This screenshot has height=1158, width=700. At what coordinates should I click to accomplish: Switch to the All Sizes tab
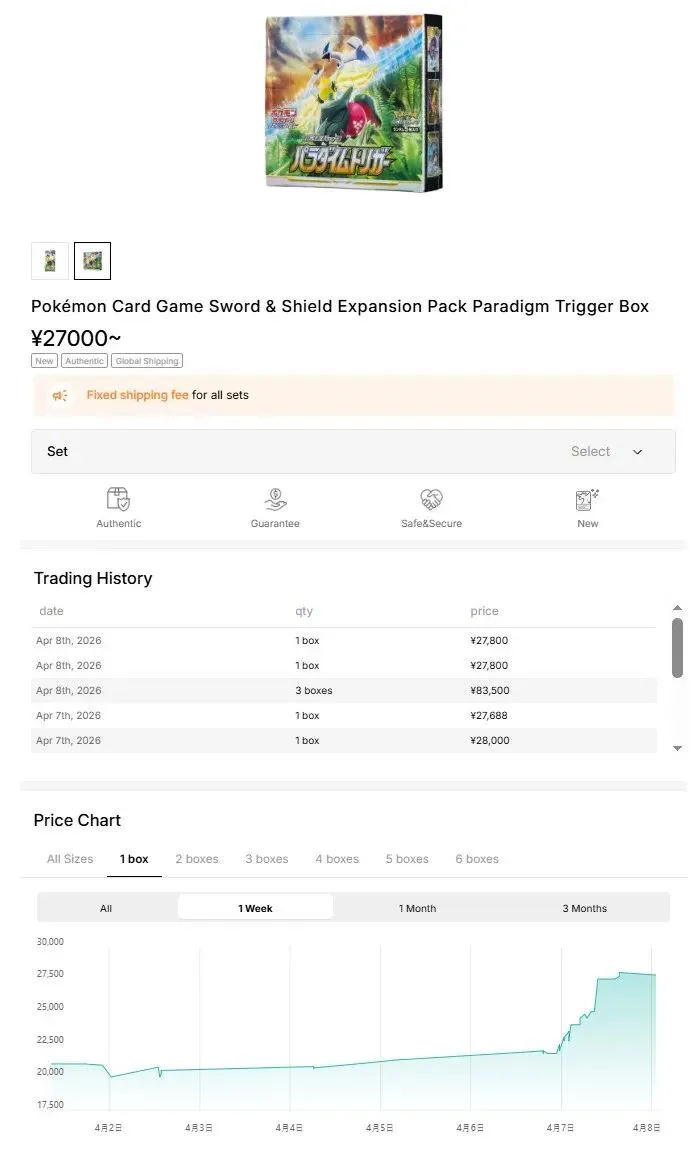tap(70, 859)
